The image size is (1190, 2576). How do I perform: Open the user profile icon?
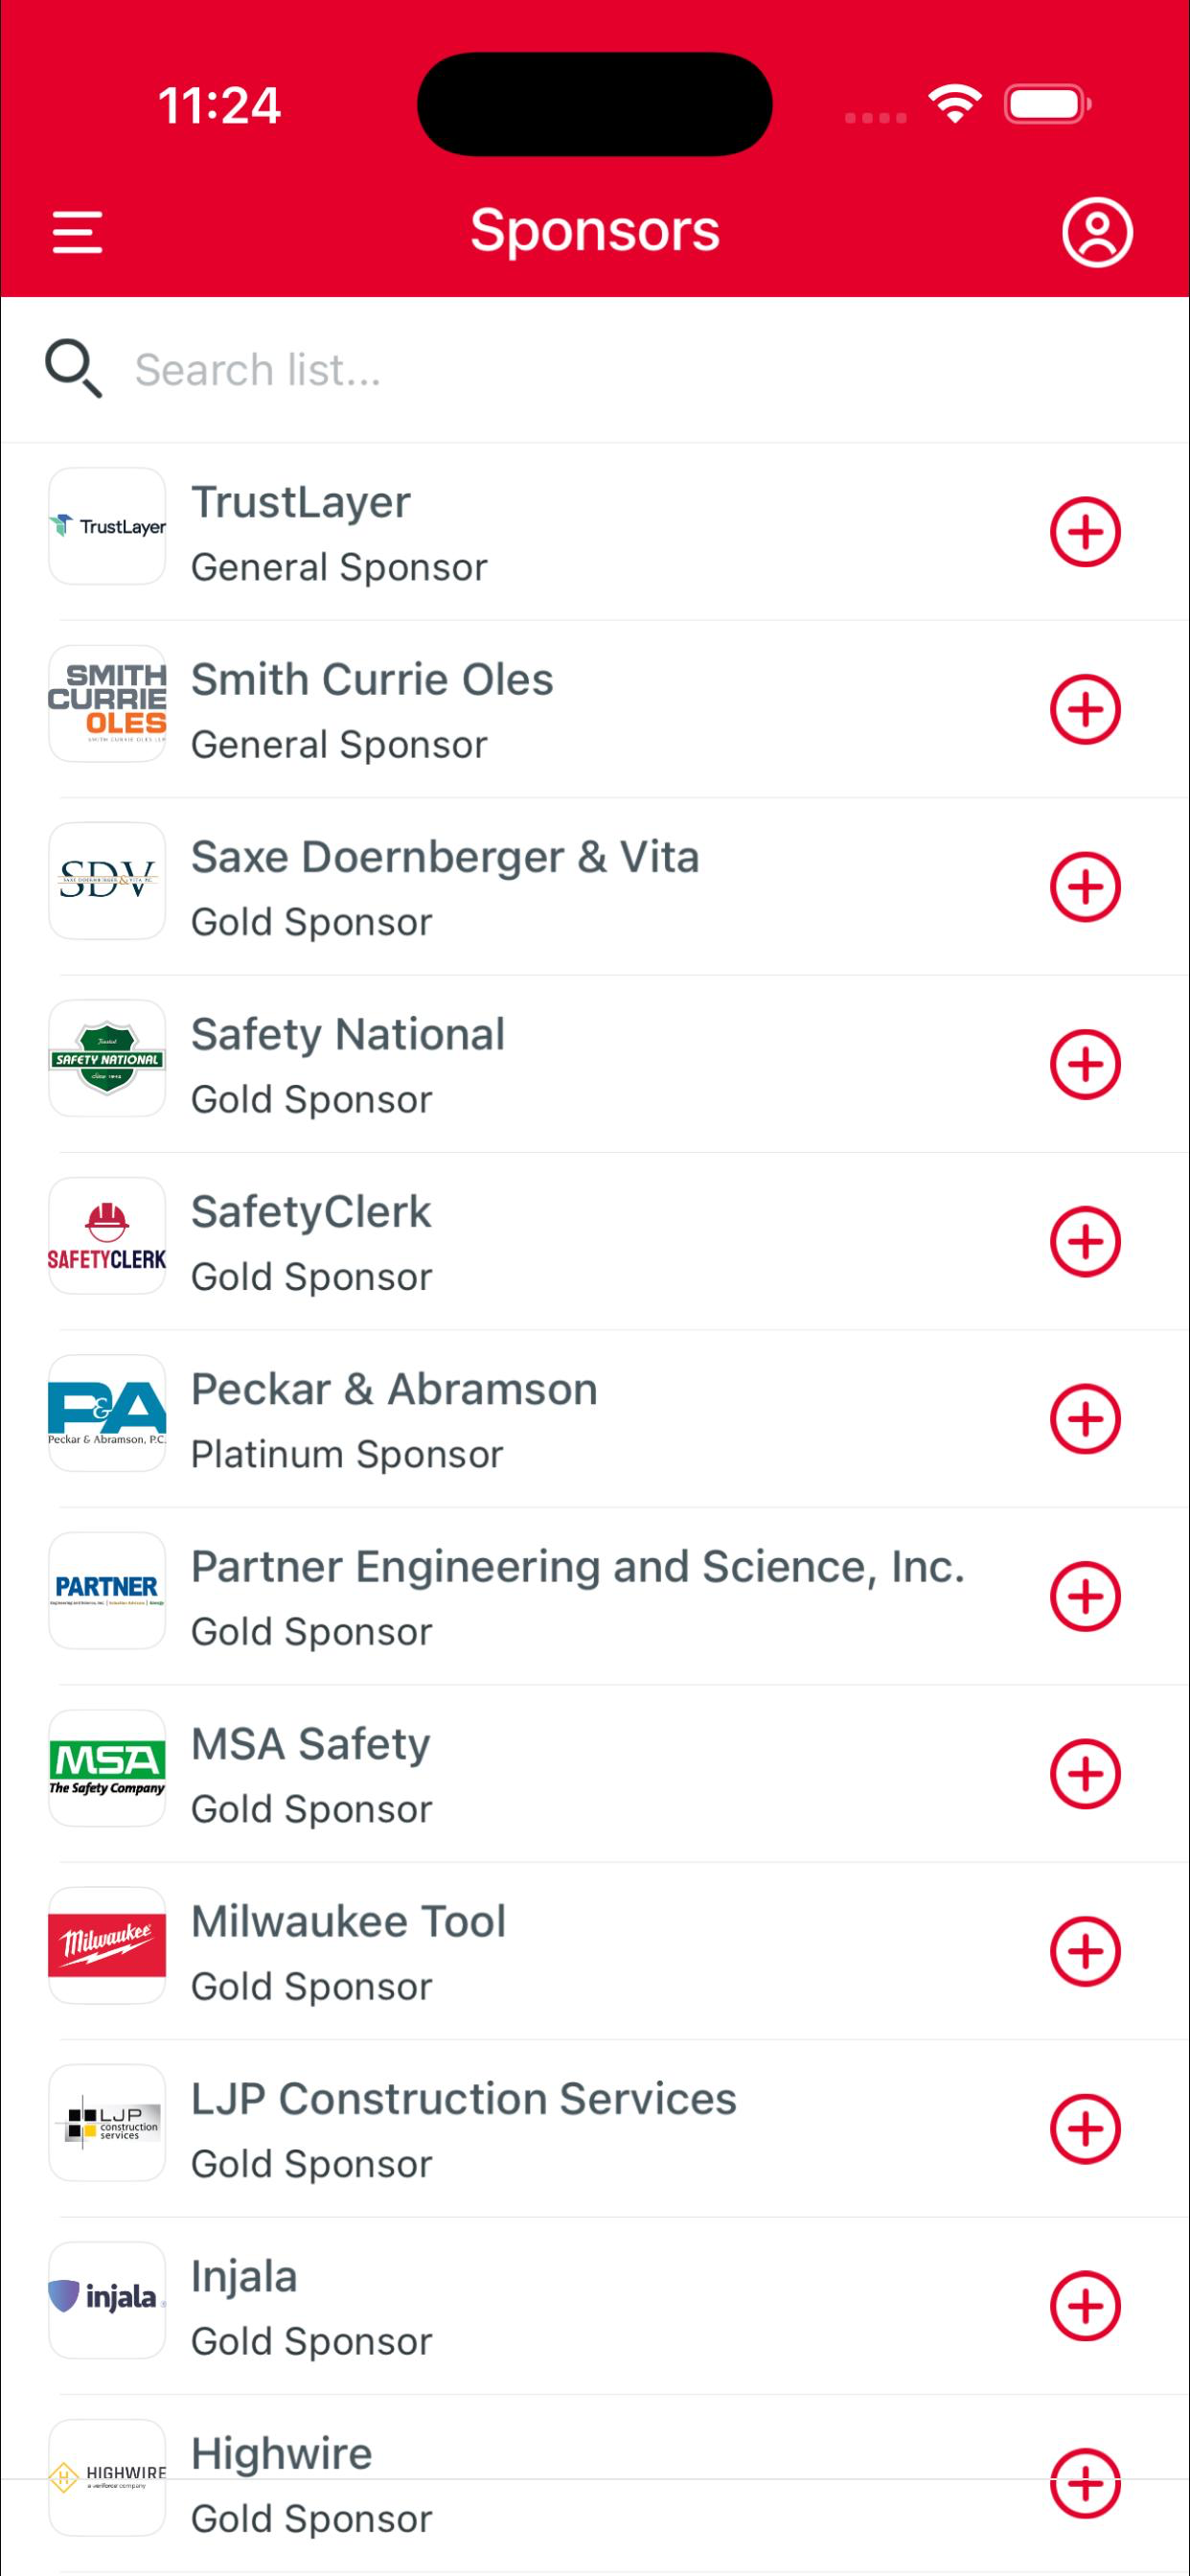point(1097,232)
